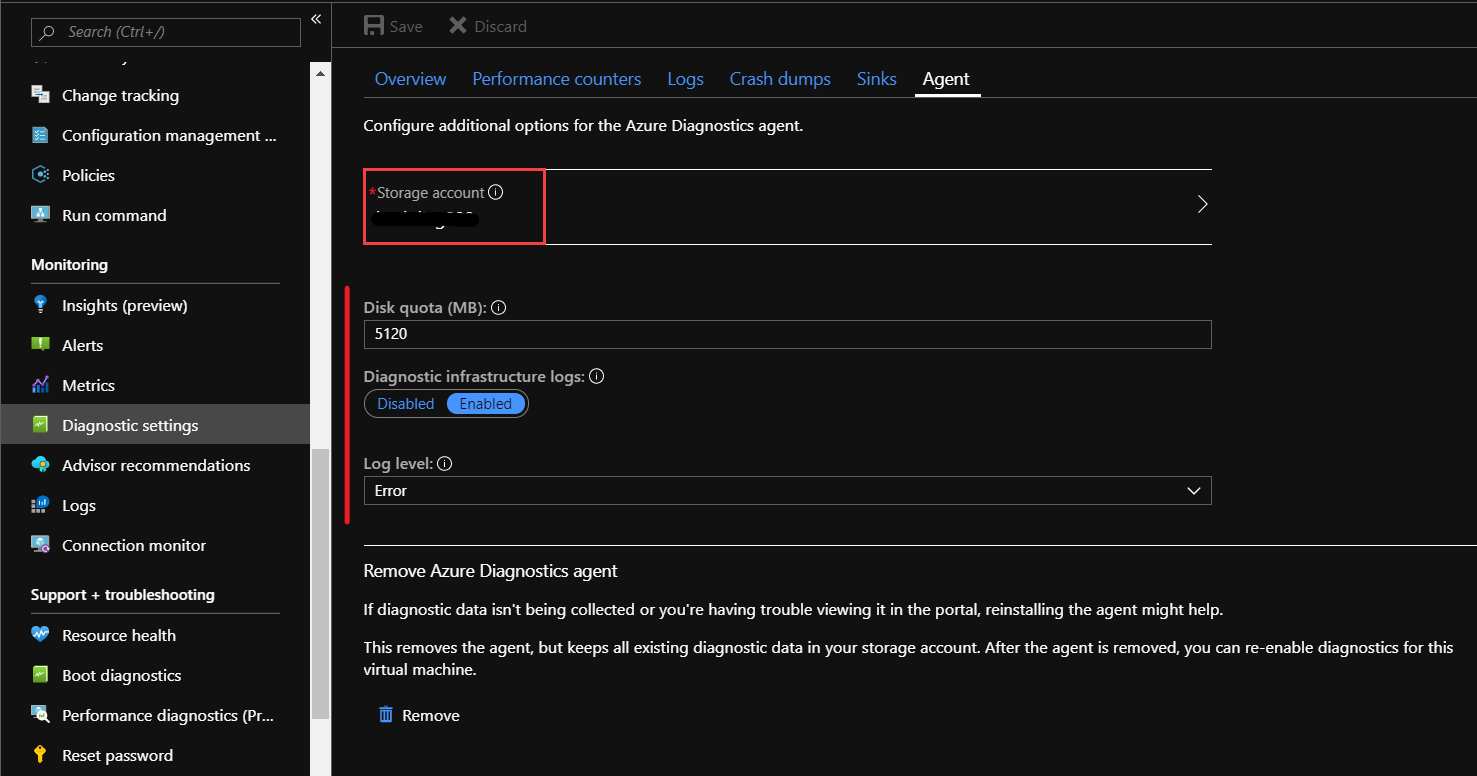Click the Save button label
Screen dimensions: 1477x776
[x=406, y=26]
